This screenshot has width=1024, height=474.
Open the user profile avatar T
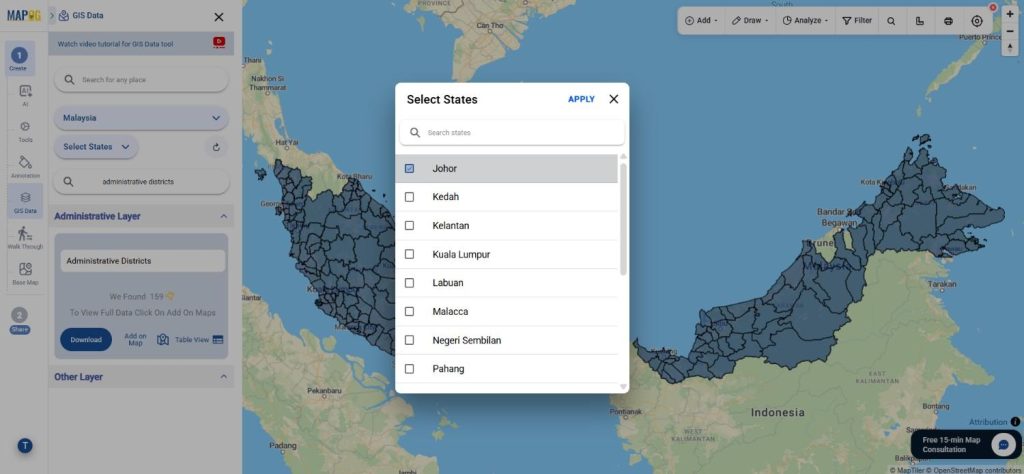coord(25,446)
